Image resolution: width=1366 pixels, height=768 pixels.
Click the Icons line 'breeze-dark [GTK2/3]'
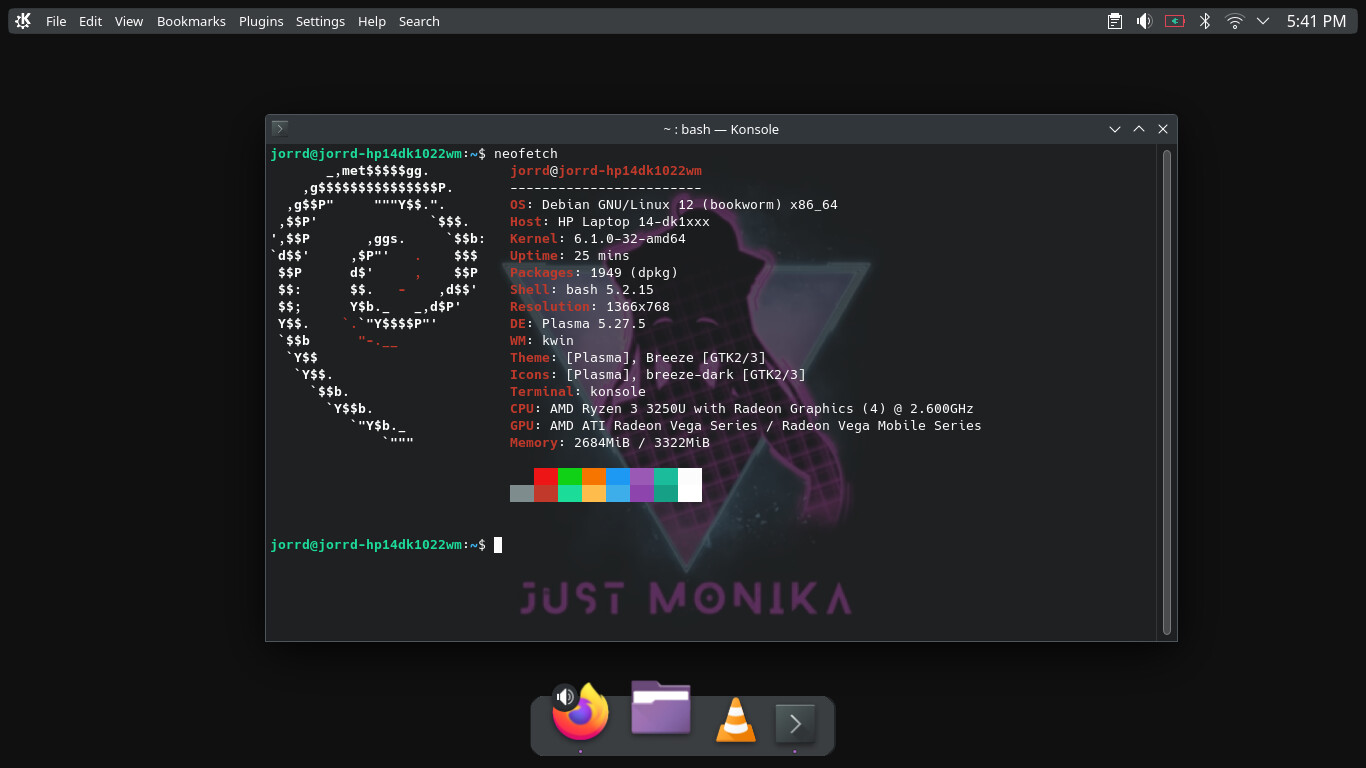click(x=726, y=375)
